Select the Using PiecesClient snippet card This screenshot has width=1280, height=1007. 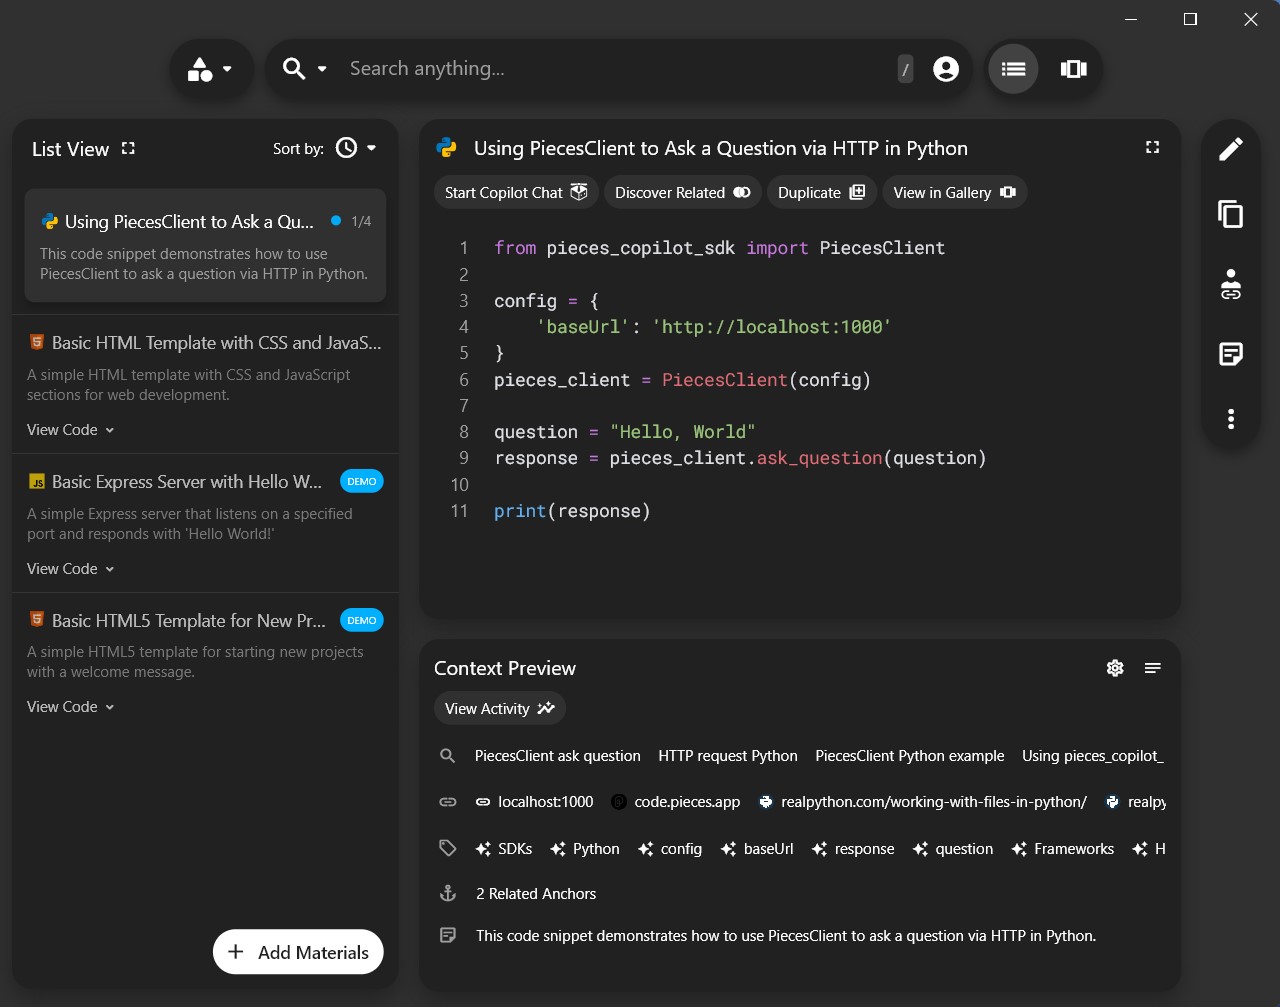[205, 246]
